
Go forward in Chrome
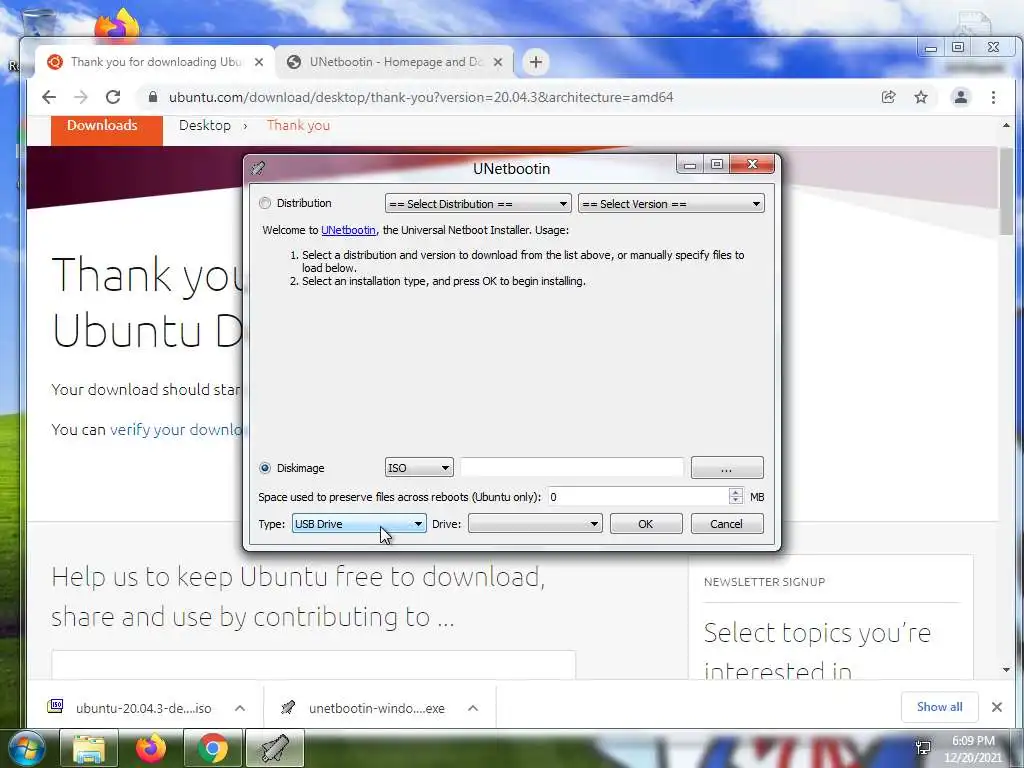81,97
